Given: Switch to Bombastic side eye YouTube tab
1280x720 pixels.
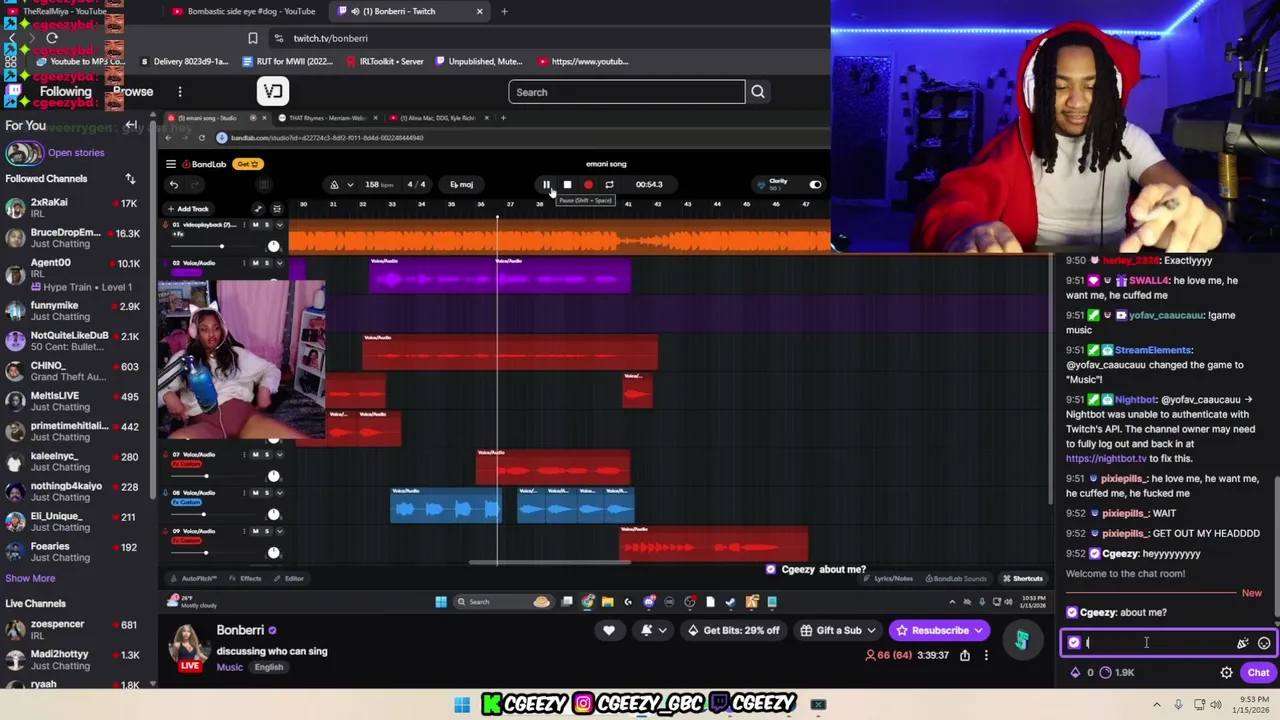Looking at the screenshot, I should pos(244,11).
